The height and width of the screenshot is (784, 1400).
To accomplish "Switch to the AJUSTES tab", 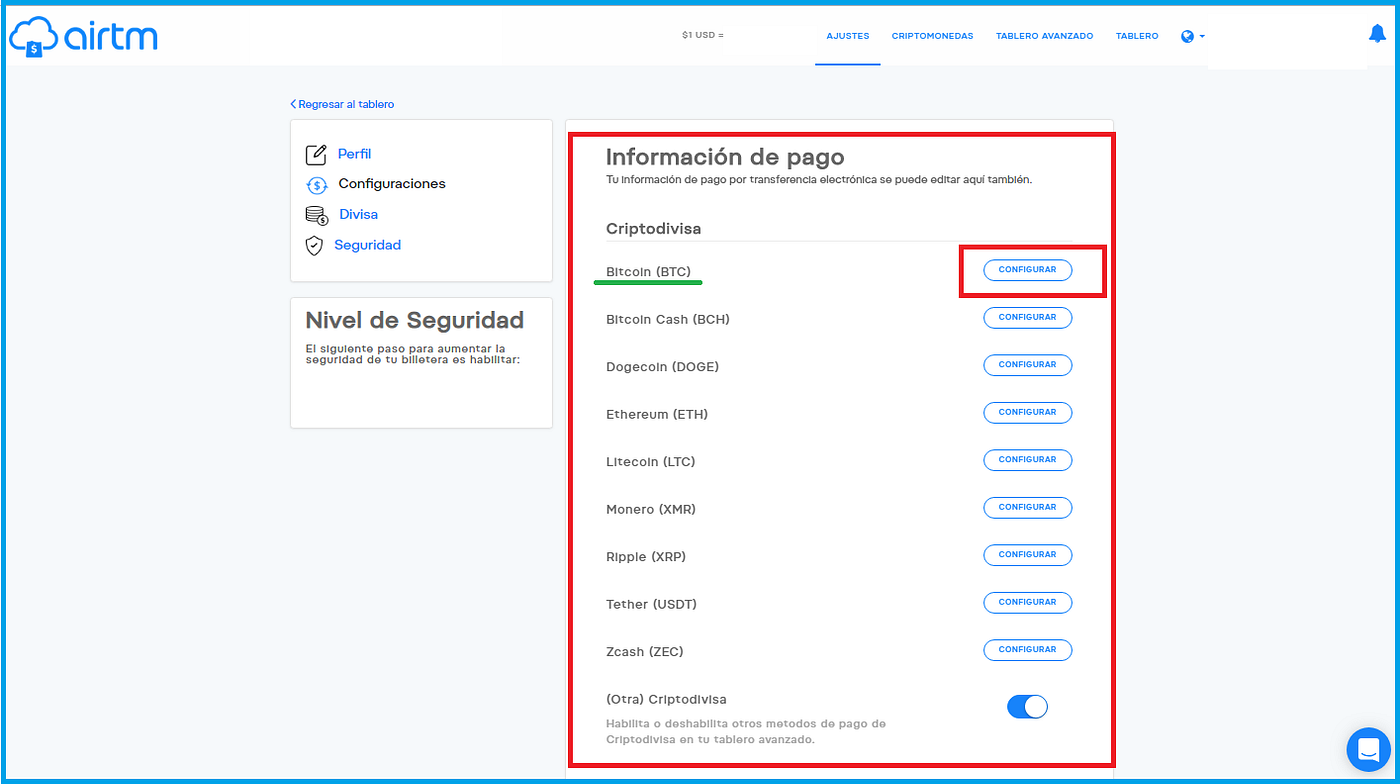I will 847,35.
